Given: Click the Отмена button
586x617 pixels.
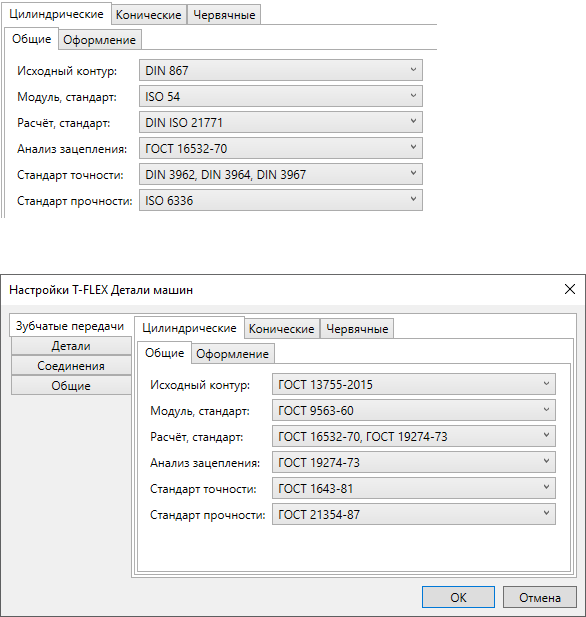Looking at the screenshot, I should (x=540, y=597).
